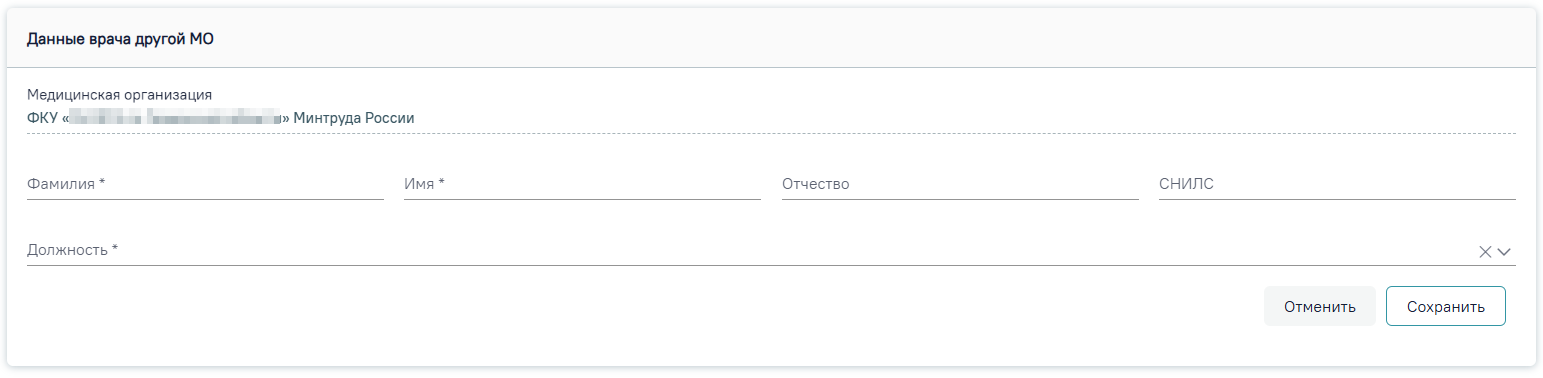Click the required asterisk beside Фамилия
1543x378 pixels.
(x=102, y=184)
